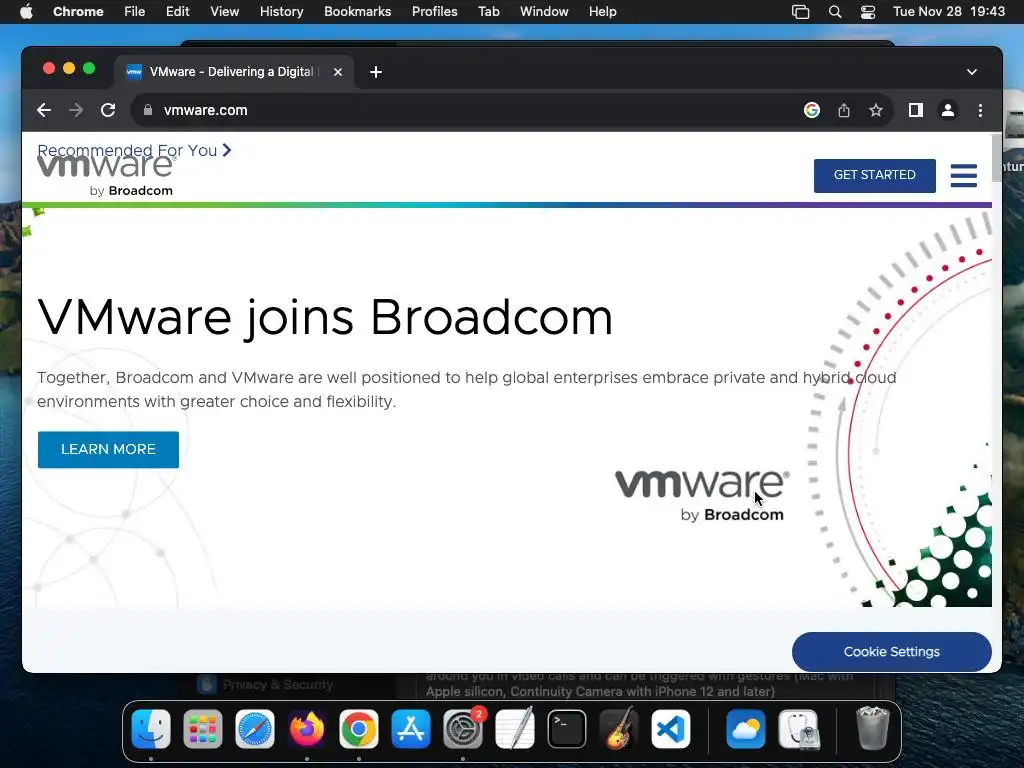Open Finder in the Dock
Image resolution: width=1024 pixels, height=768 pixels.
pos(151,728)
